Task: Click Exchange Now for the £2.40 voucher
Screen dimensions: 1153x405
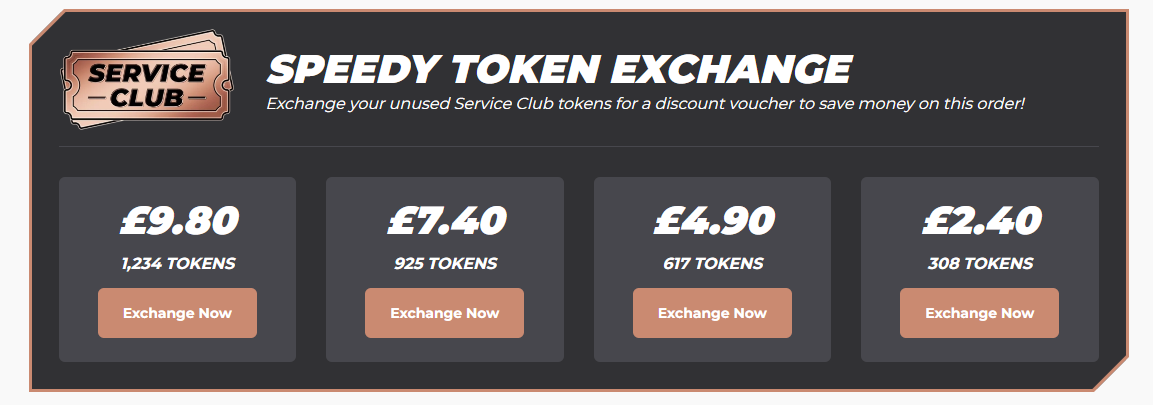Action: 979,313
